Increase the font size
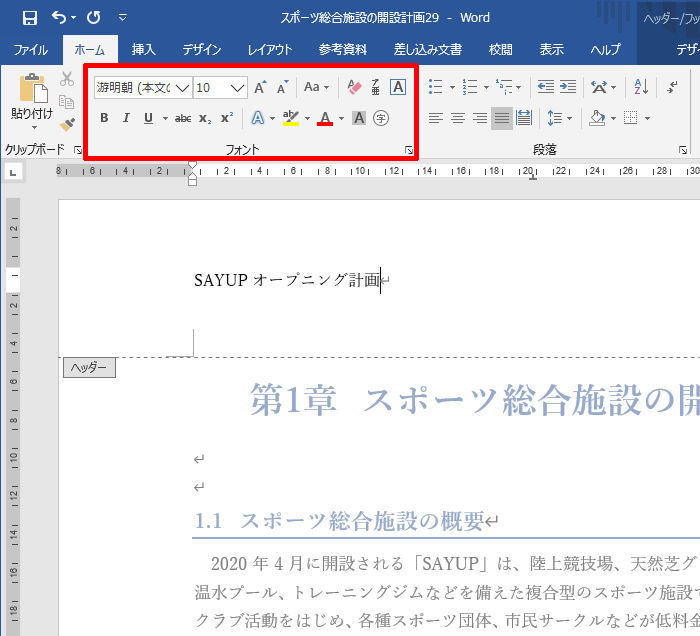700x636 pixels. (x=260, y=87)
